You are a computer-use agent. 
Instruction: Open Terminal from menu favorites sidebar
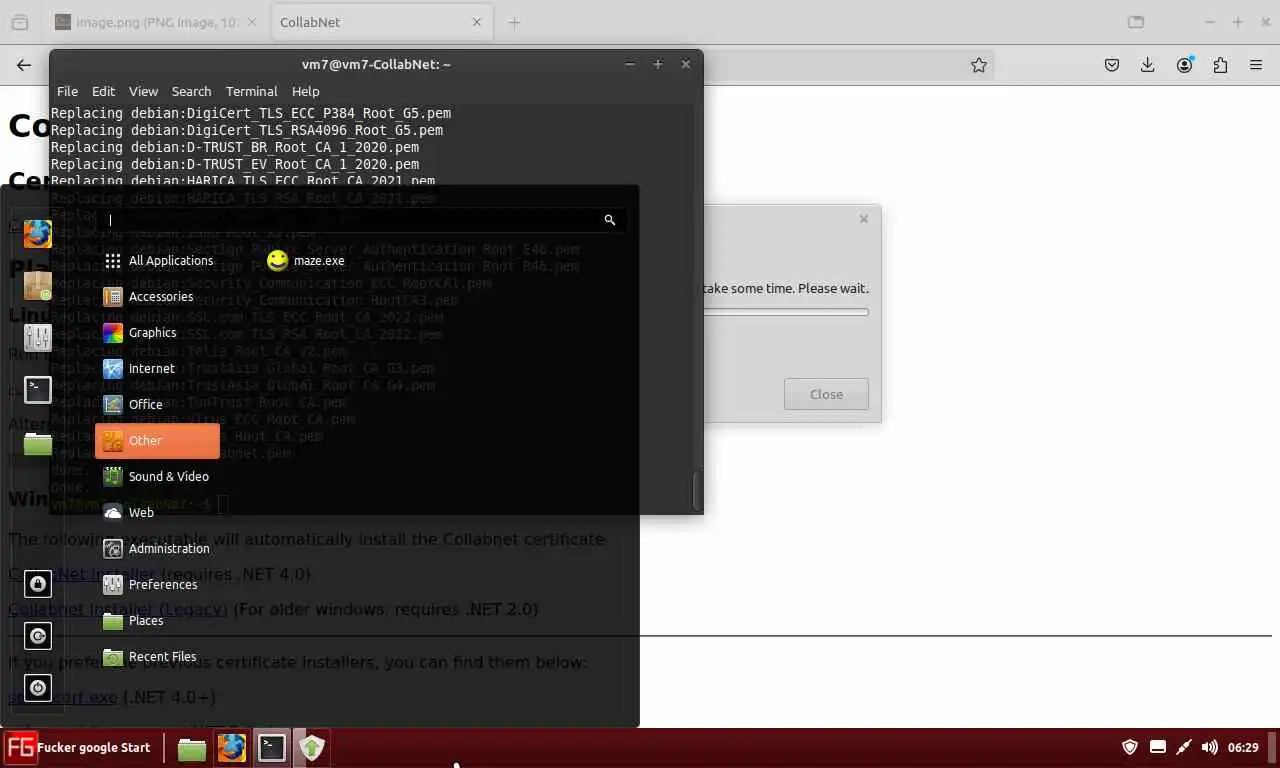click(x=38, y=390)
